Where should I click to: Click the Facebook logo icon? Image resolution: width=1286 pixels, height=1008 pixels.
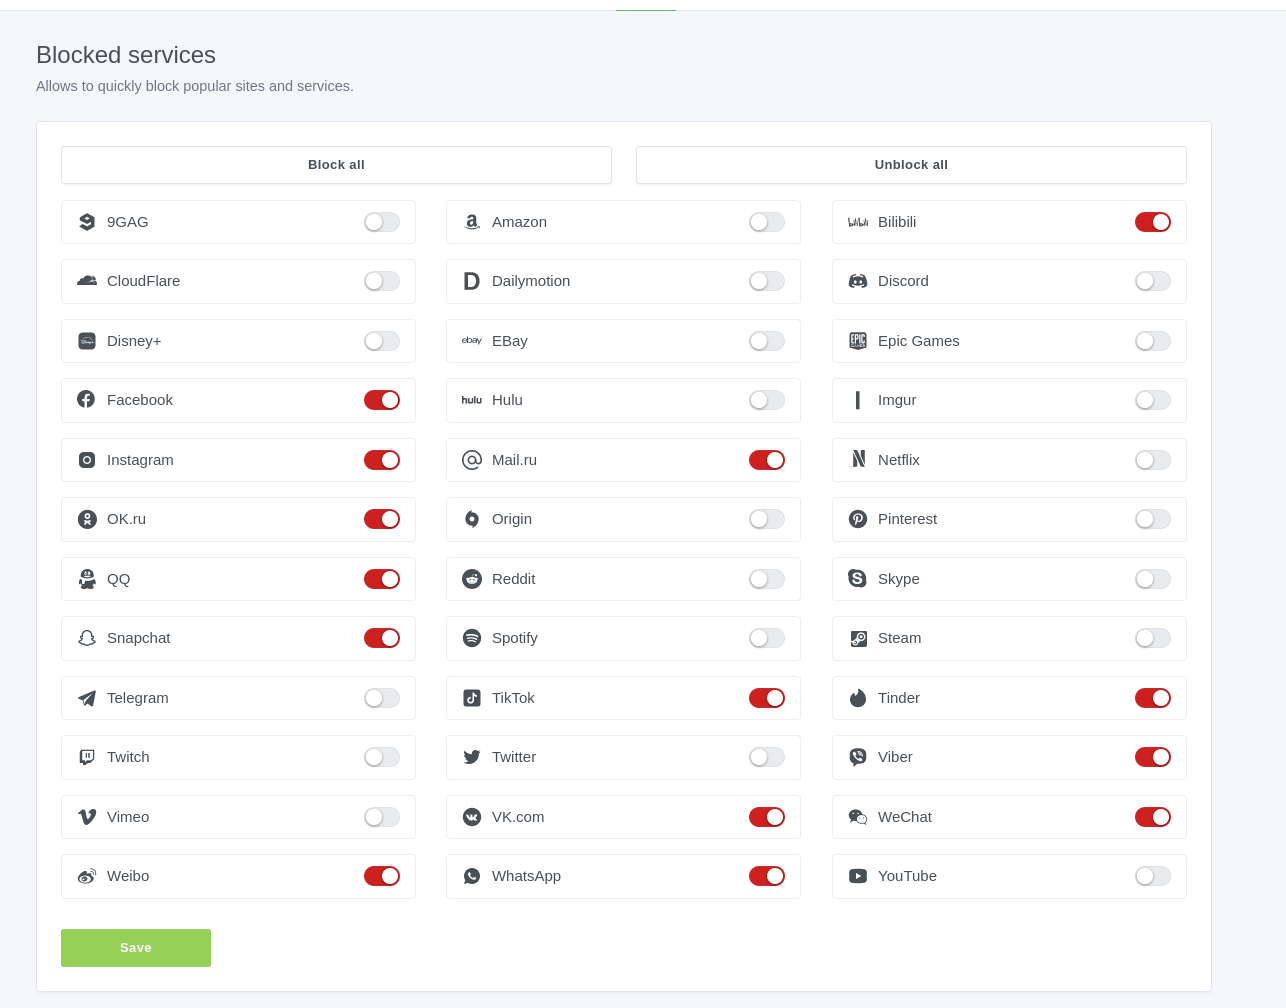coord(86,400)
